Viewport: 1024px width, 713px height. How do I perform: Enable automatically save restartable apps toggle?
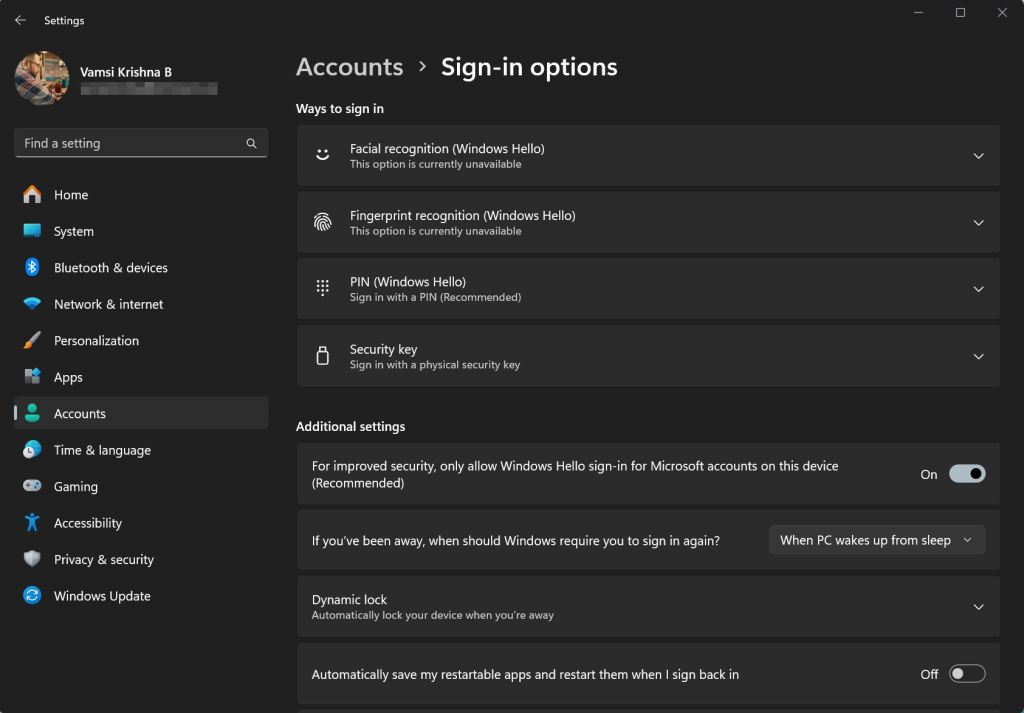(967, 674)
